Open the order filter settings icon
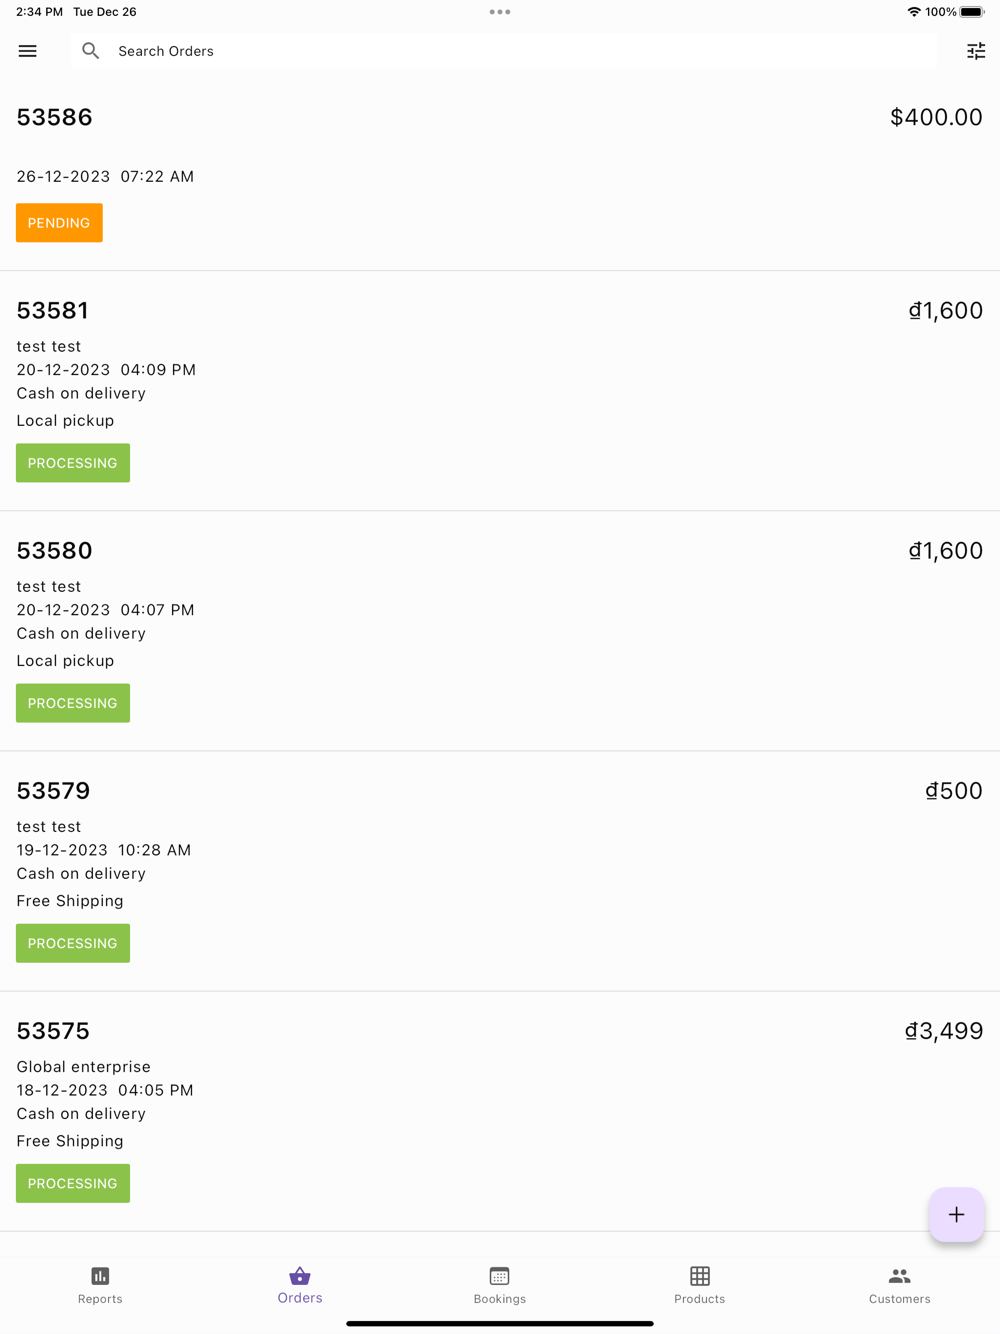The image size is (1000, 1334). tap(976, 51)
